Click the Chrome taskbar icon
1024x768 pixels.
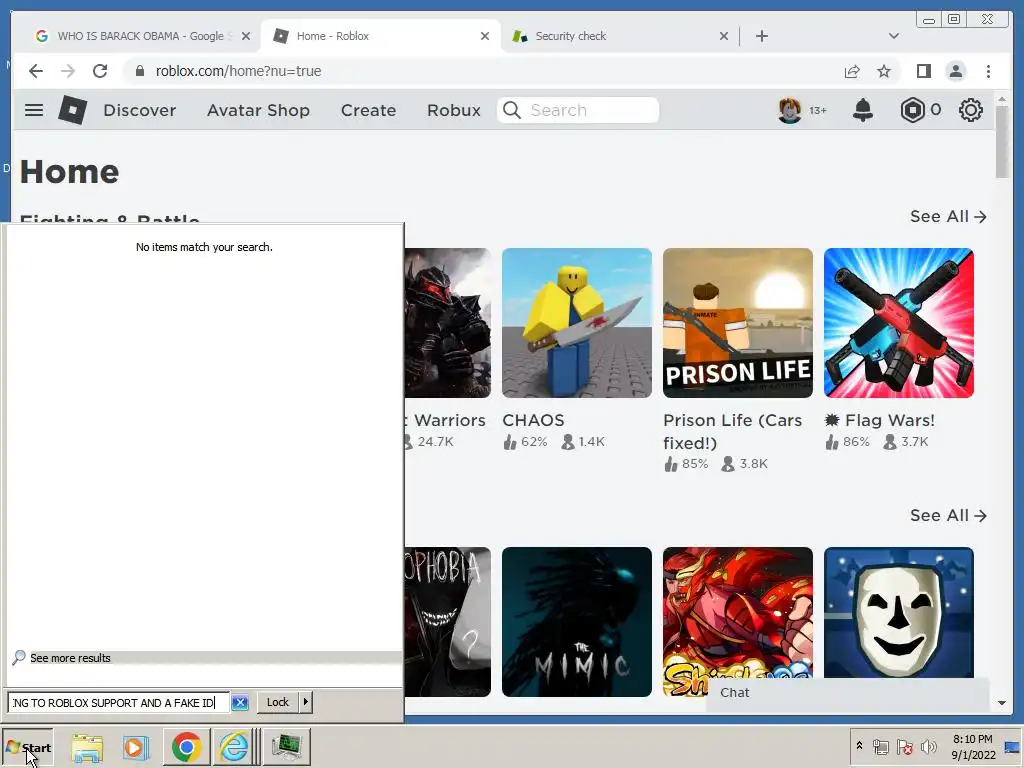point(187,746)
